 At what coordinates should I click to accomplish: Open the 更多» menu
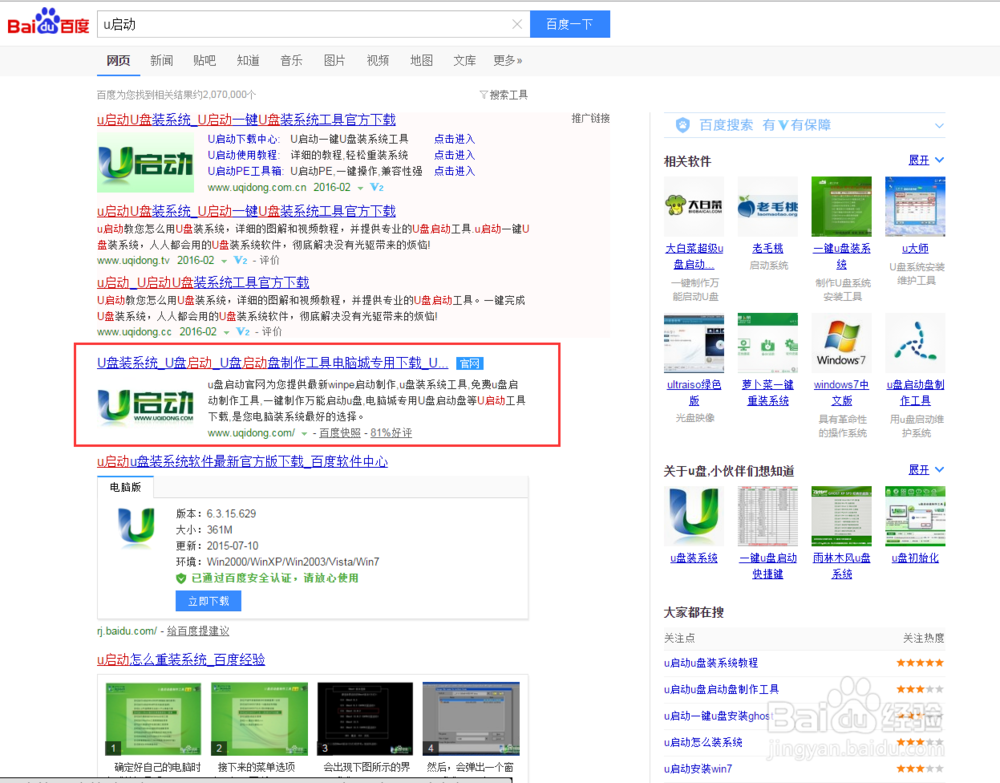pos(508,61)
